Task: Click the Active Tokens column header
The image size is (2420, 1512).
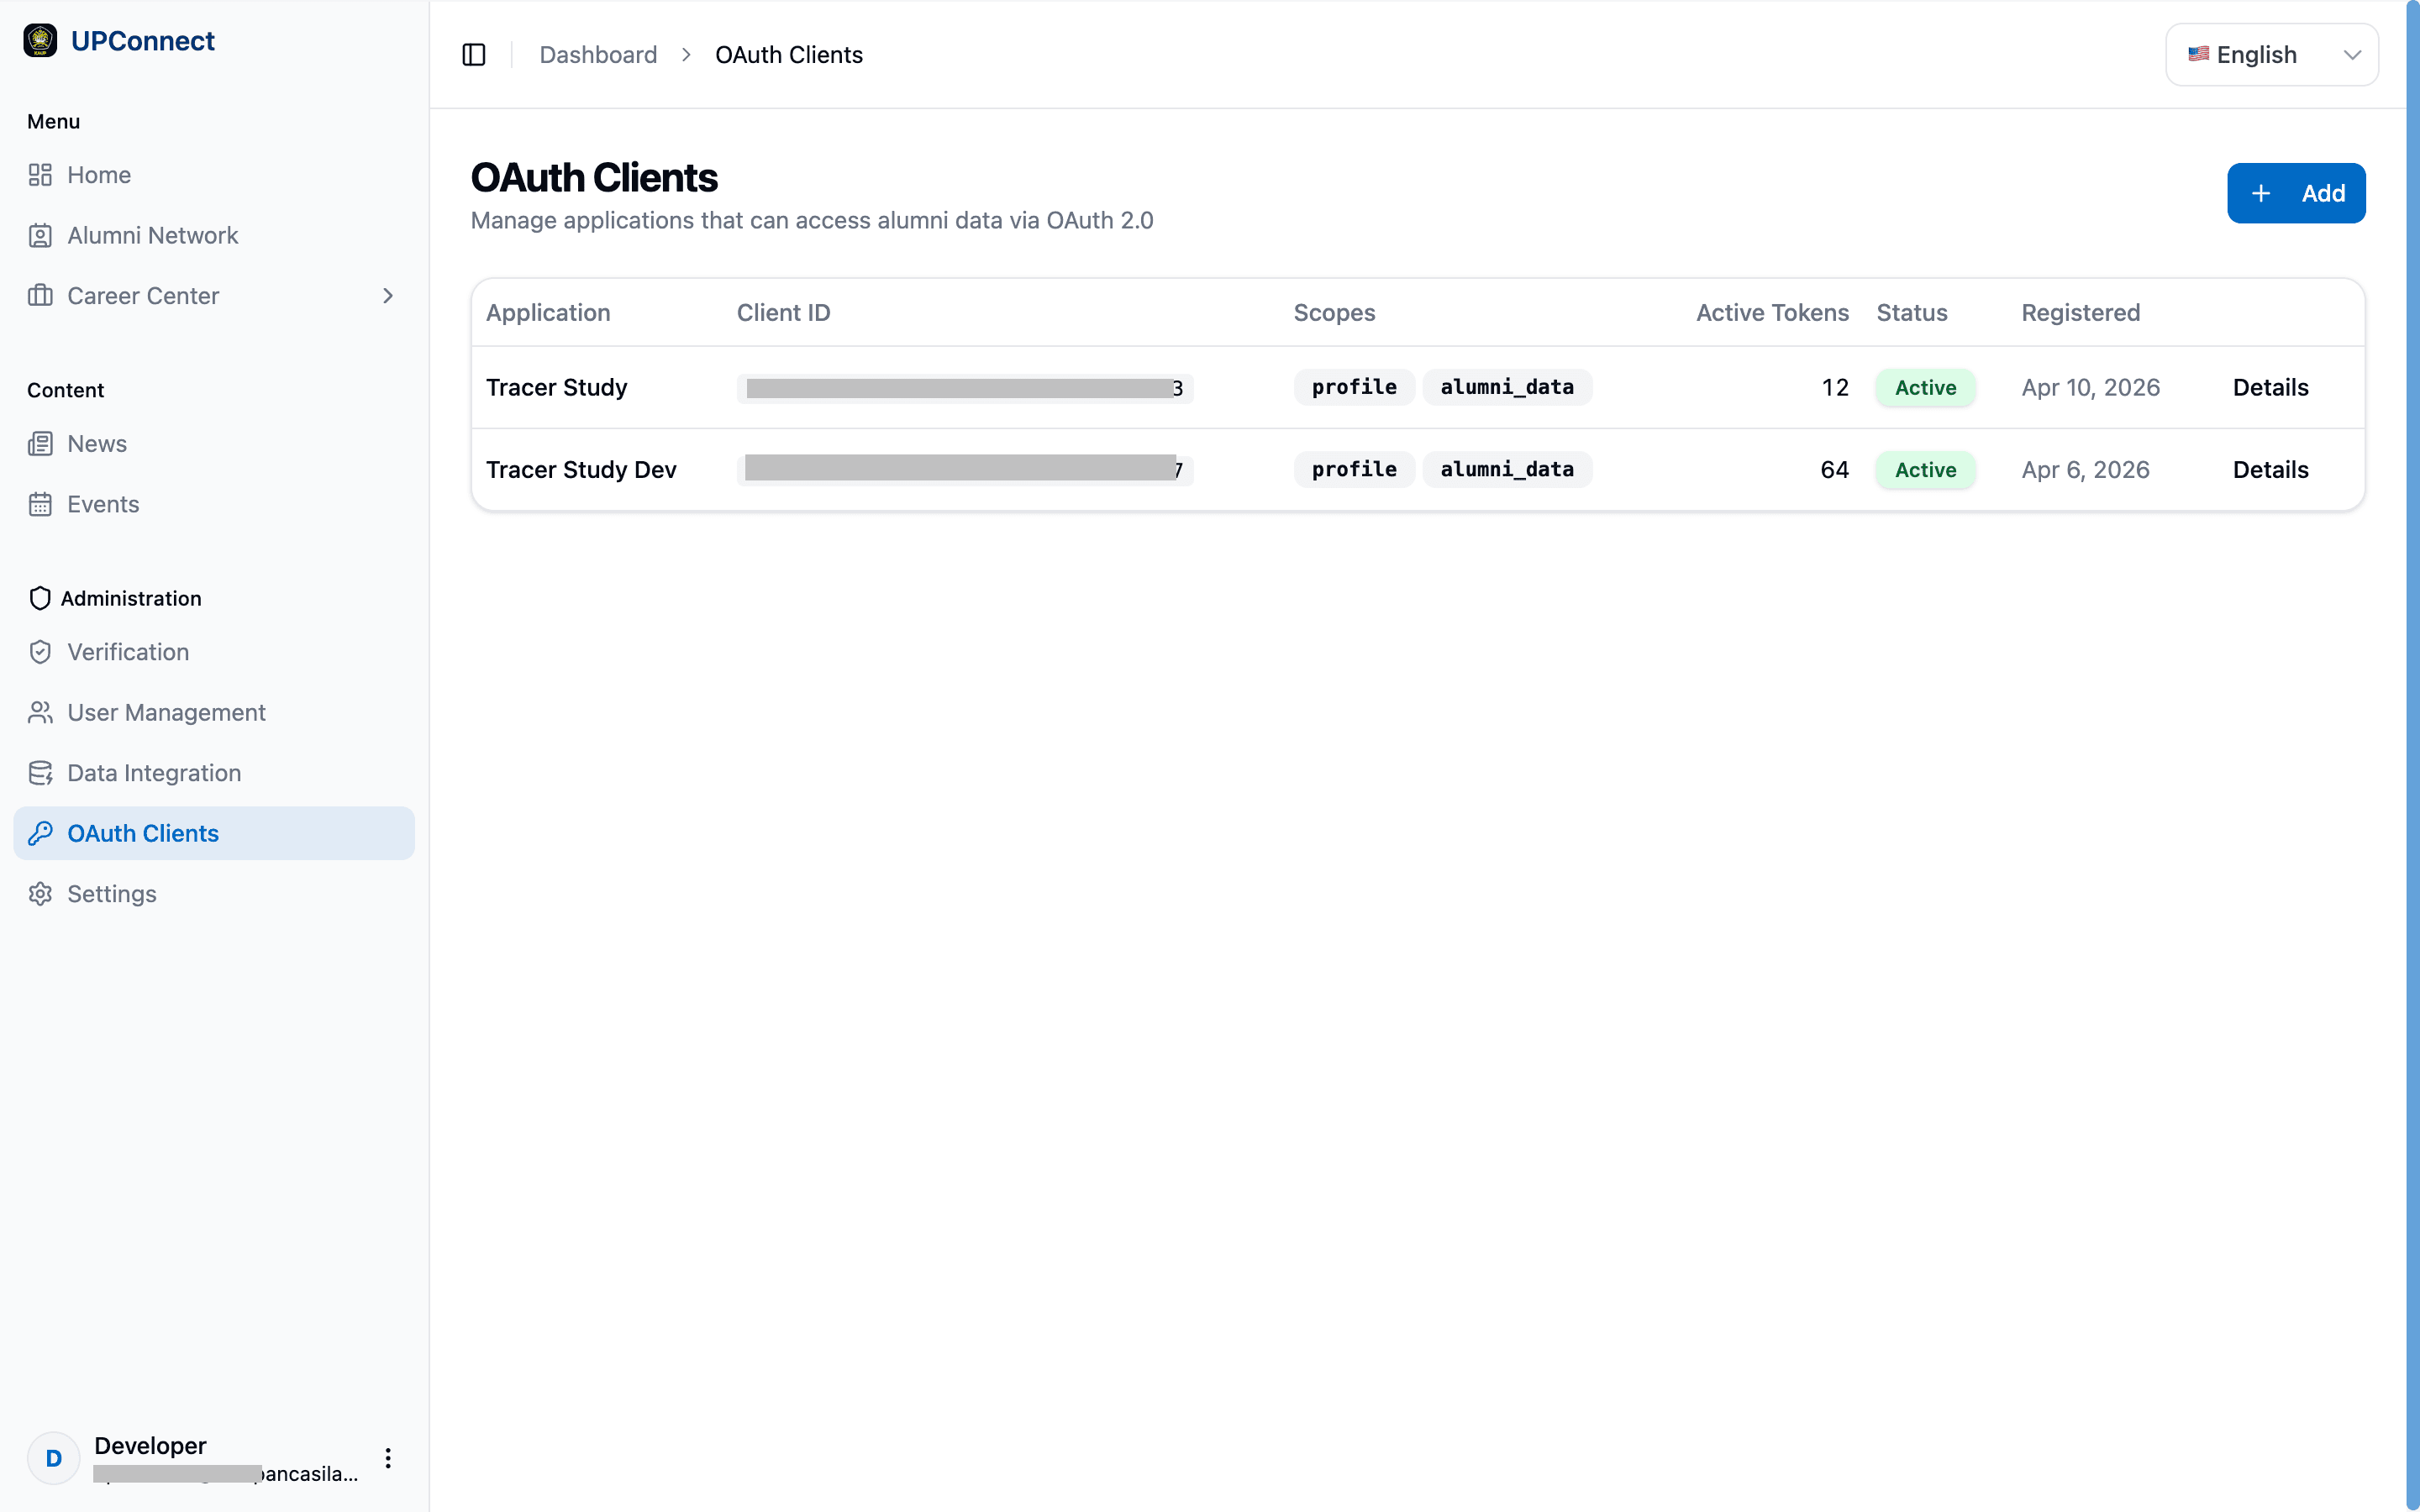Action: click(x=1772, y=313)
